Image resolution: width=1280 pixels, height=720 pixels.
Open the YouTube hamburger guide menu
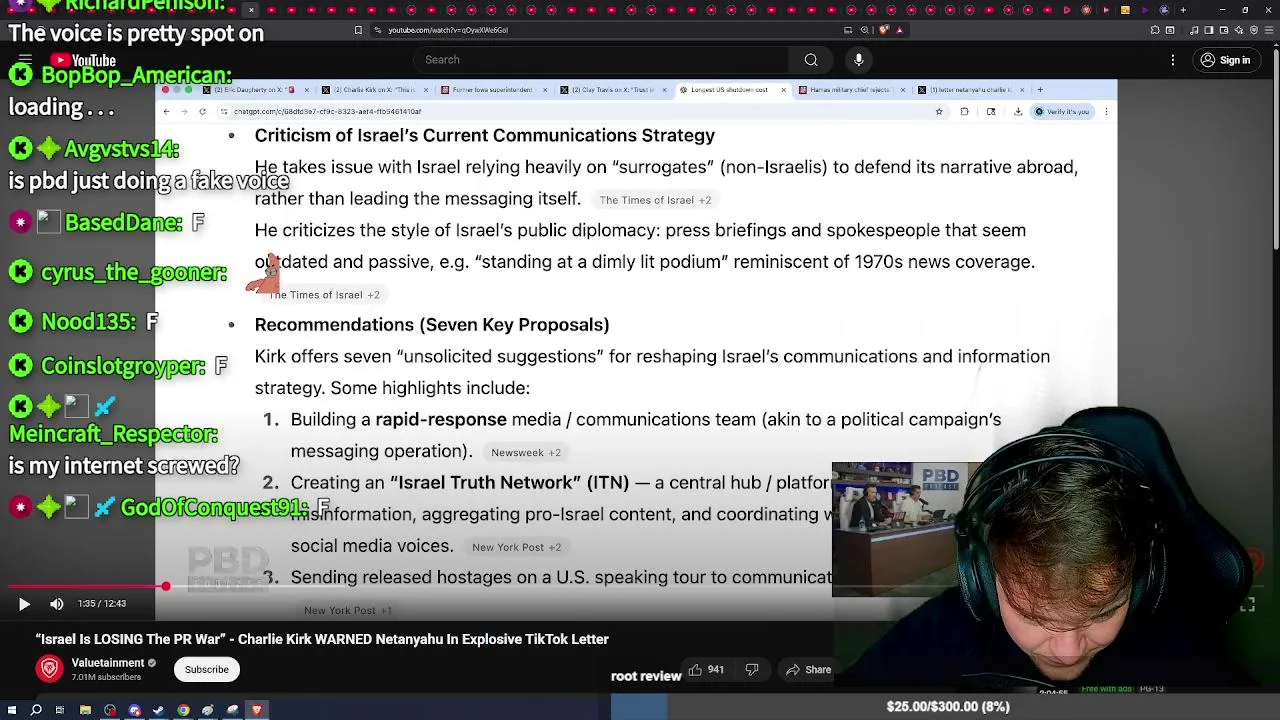(x=25, y=60)
